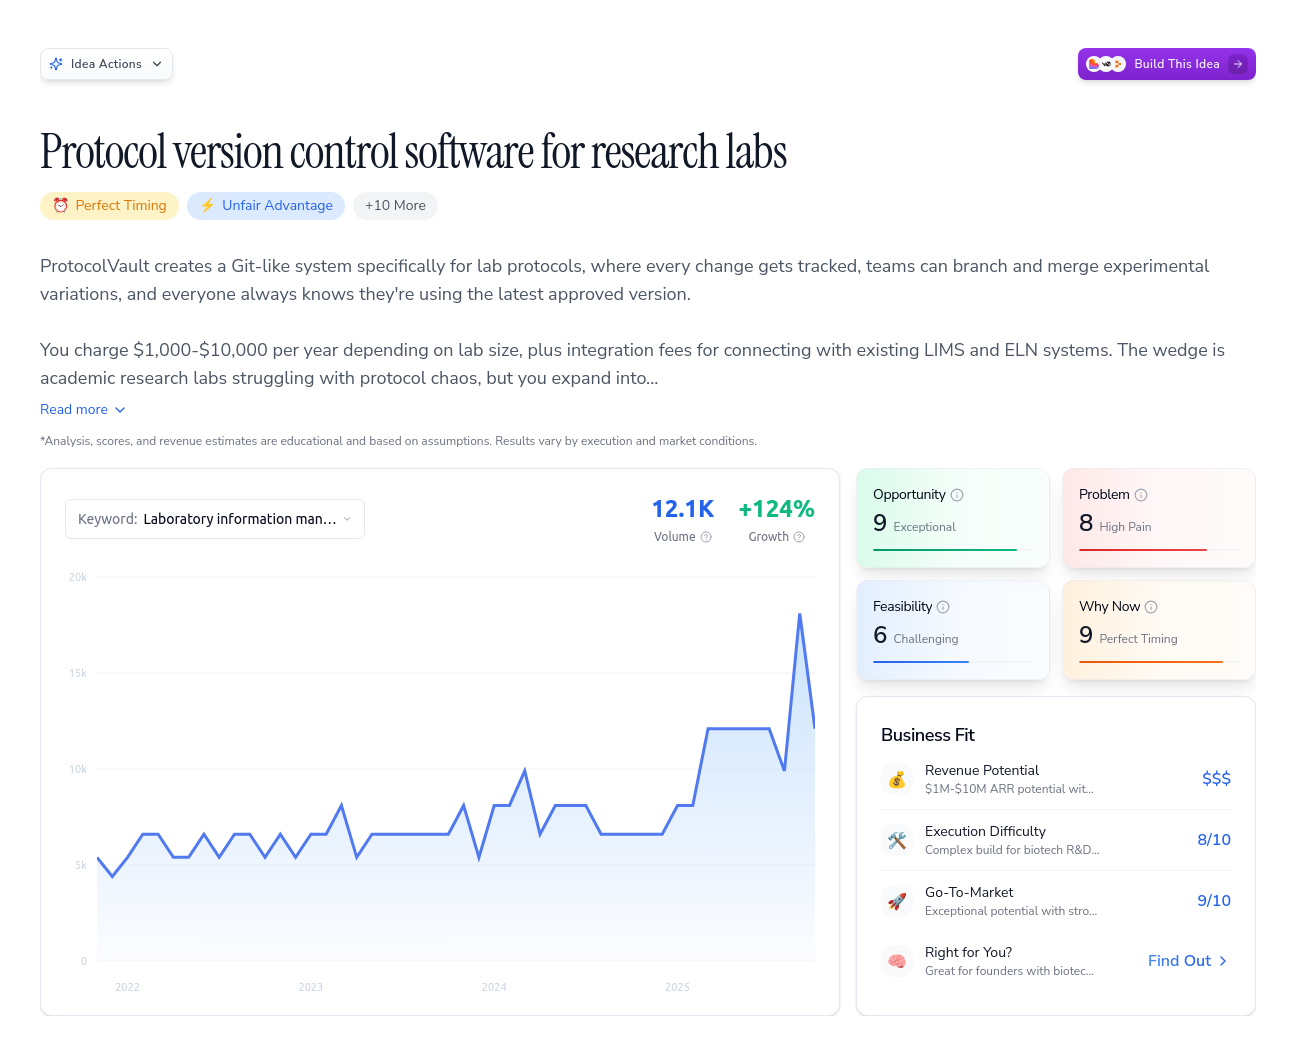Click the help icon beside Growth
1296x1056 pixels.
coord(799,537)
